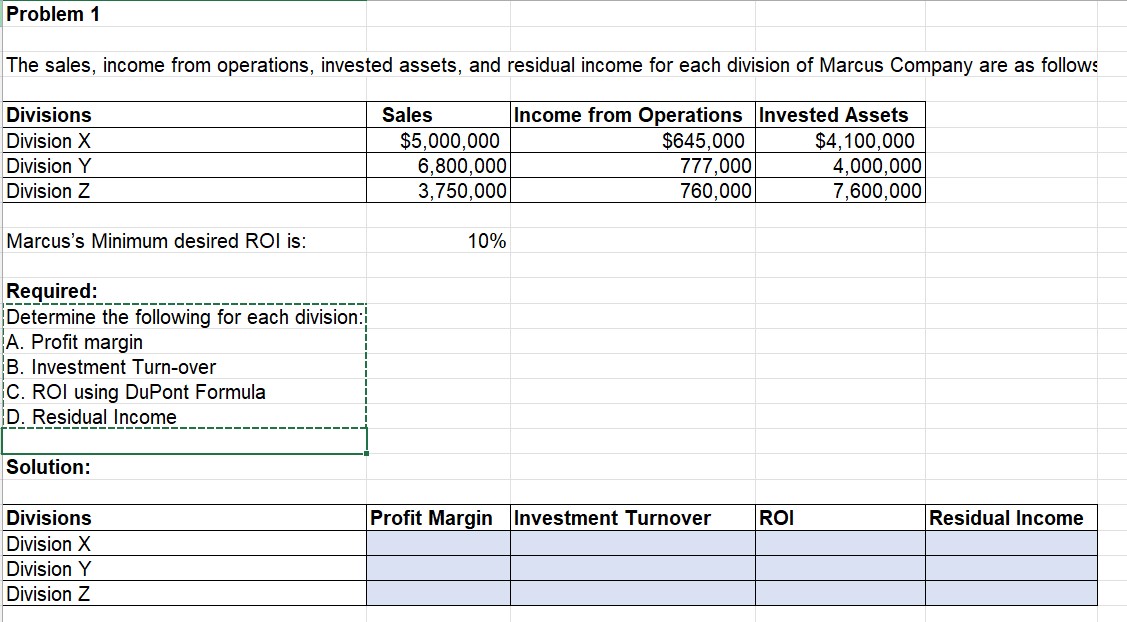This screenshot has height=622, width=1127.
Task: Select the 'Investment Turnover' column header
Action: tap(633, 518)
